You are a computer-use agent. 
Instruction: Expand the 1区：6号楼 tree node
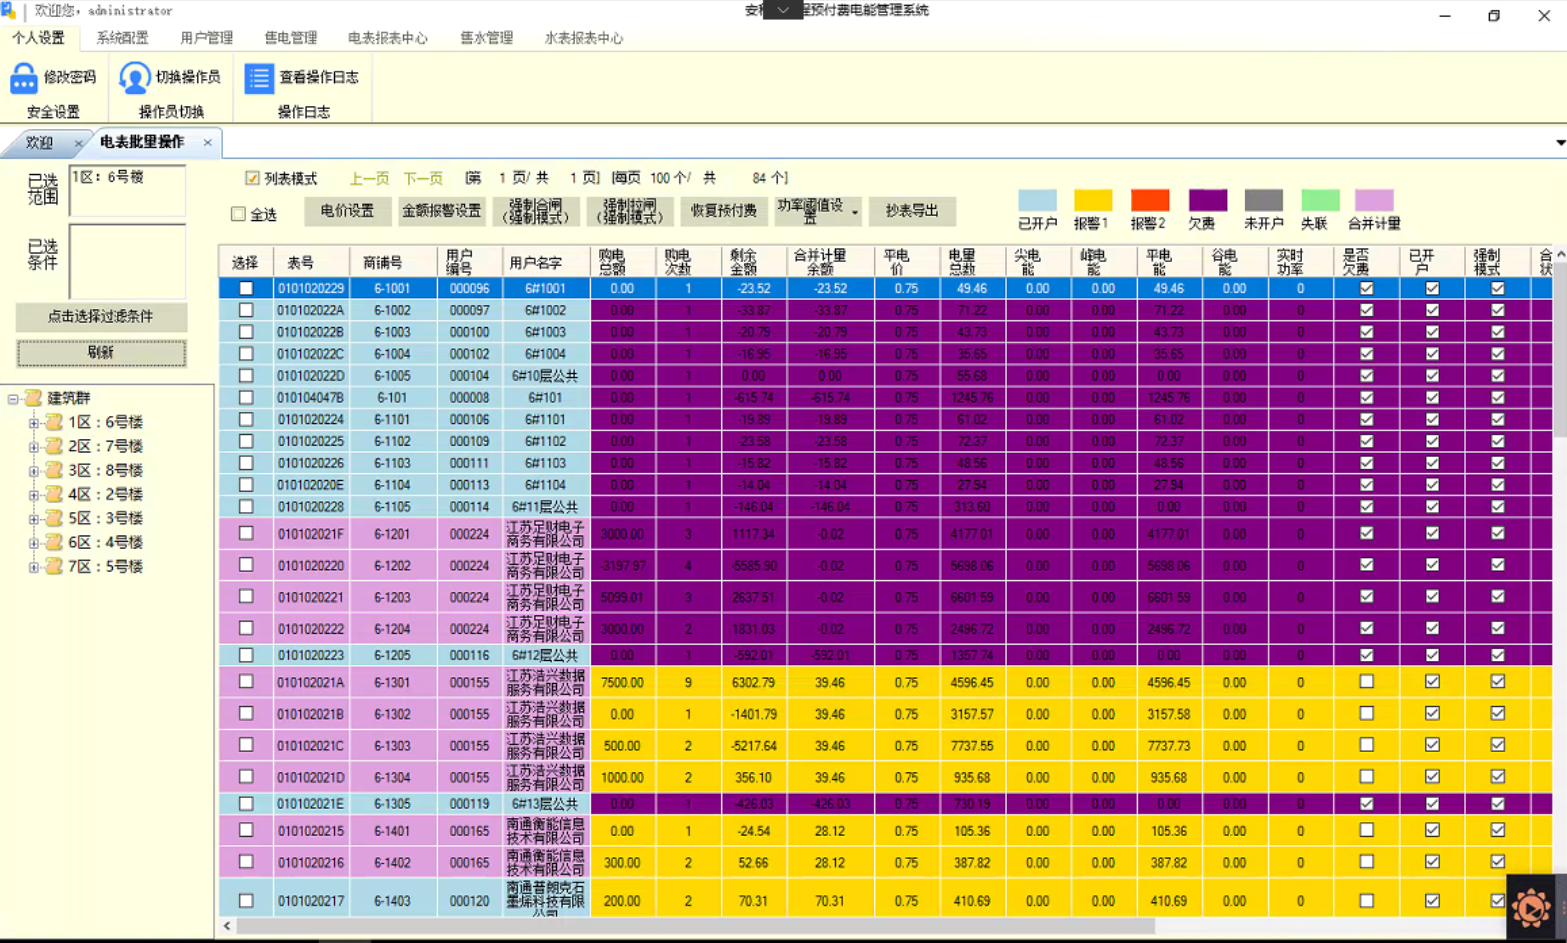(34, 422)
